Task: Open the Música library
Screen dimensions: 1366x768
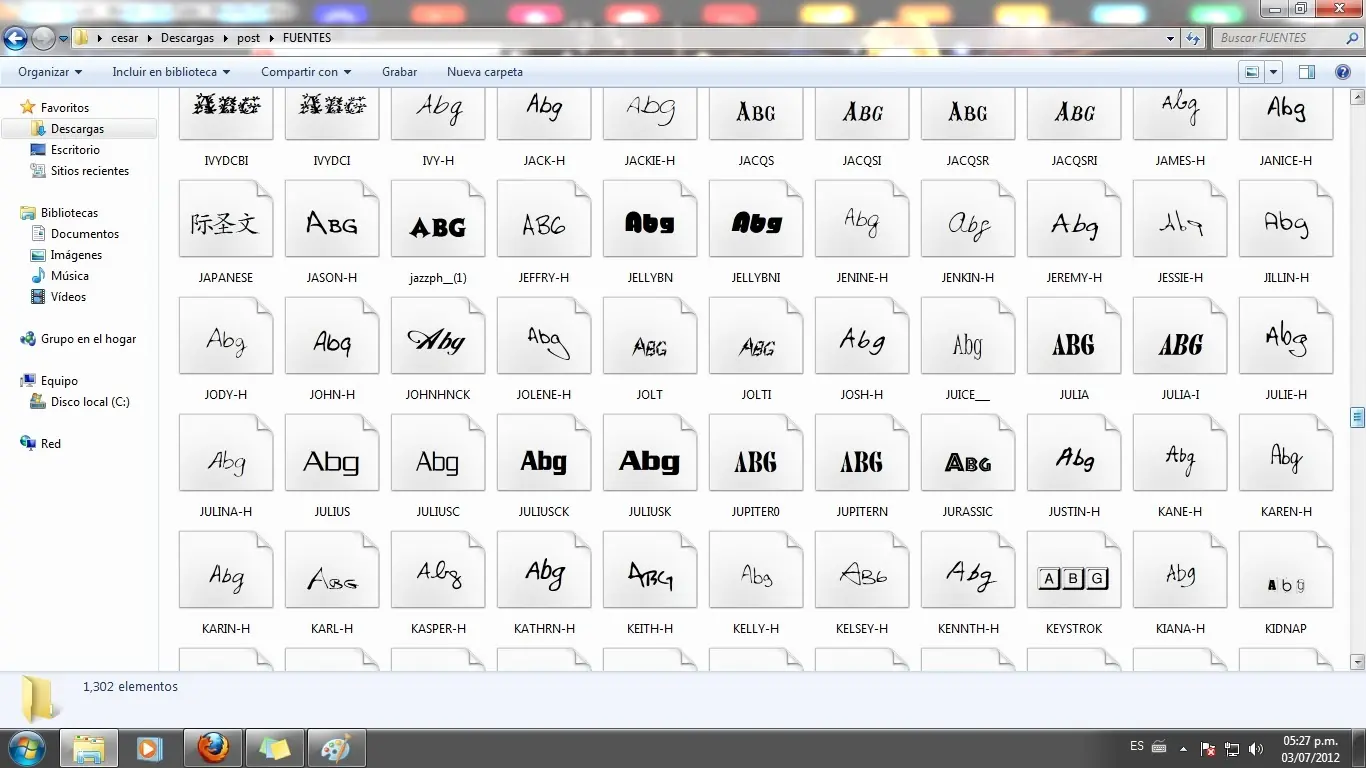Action: coord(70,276)
